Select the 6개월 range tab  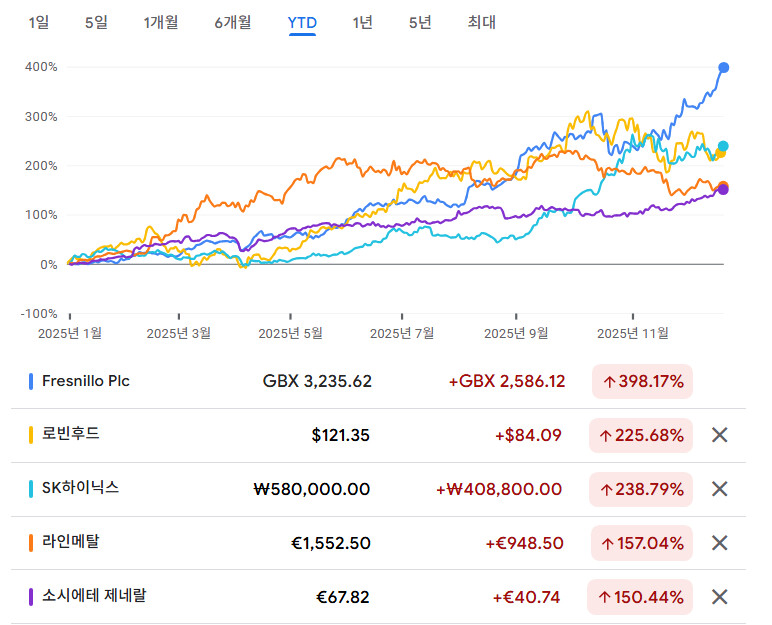click(x=232, y=22)
